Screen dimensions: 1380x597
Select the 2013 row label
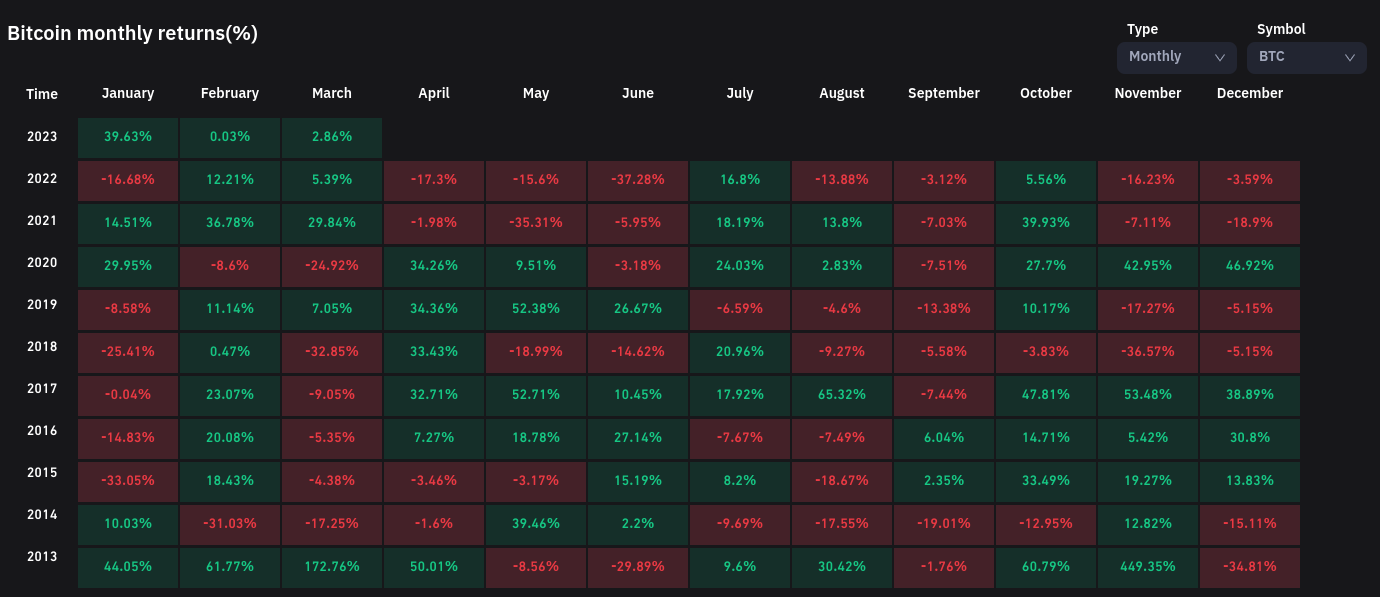pyautogui.click(x=42, y=557)
